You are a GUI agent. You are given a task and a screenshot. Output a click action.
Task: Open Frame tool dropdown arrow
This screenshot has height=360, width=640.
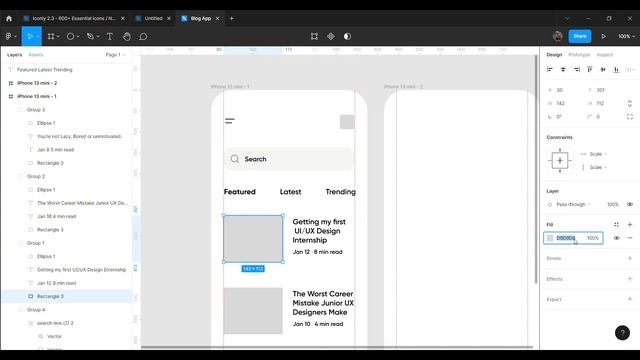click(x=58, y=37)
